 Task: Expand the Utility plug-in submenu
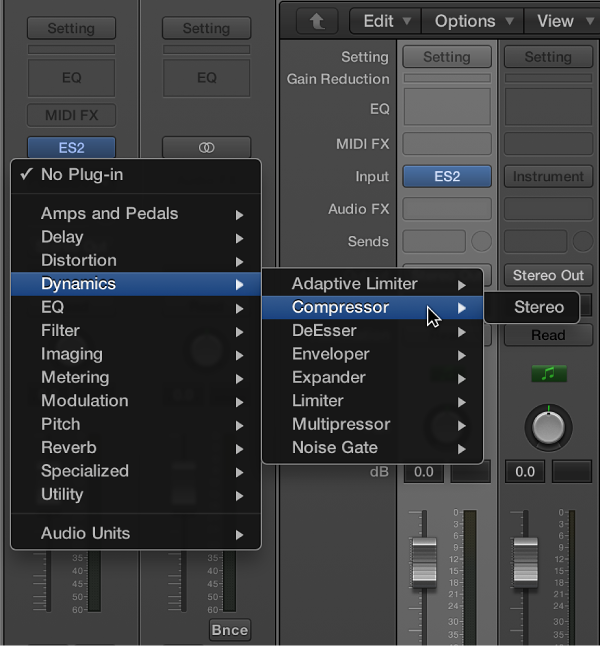coord(136,495)
